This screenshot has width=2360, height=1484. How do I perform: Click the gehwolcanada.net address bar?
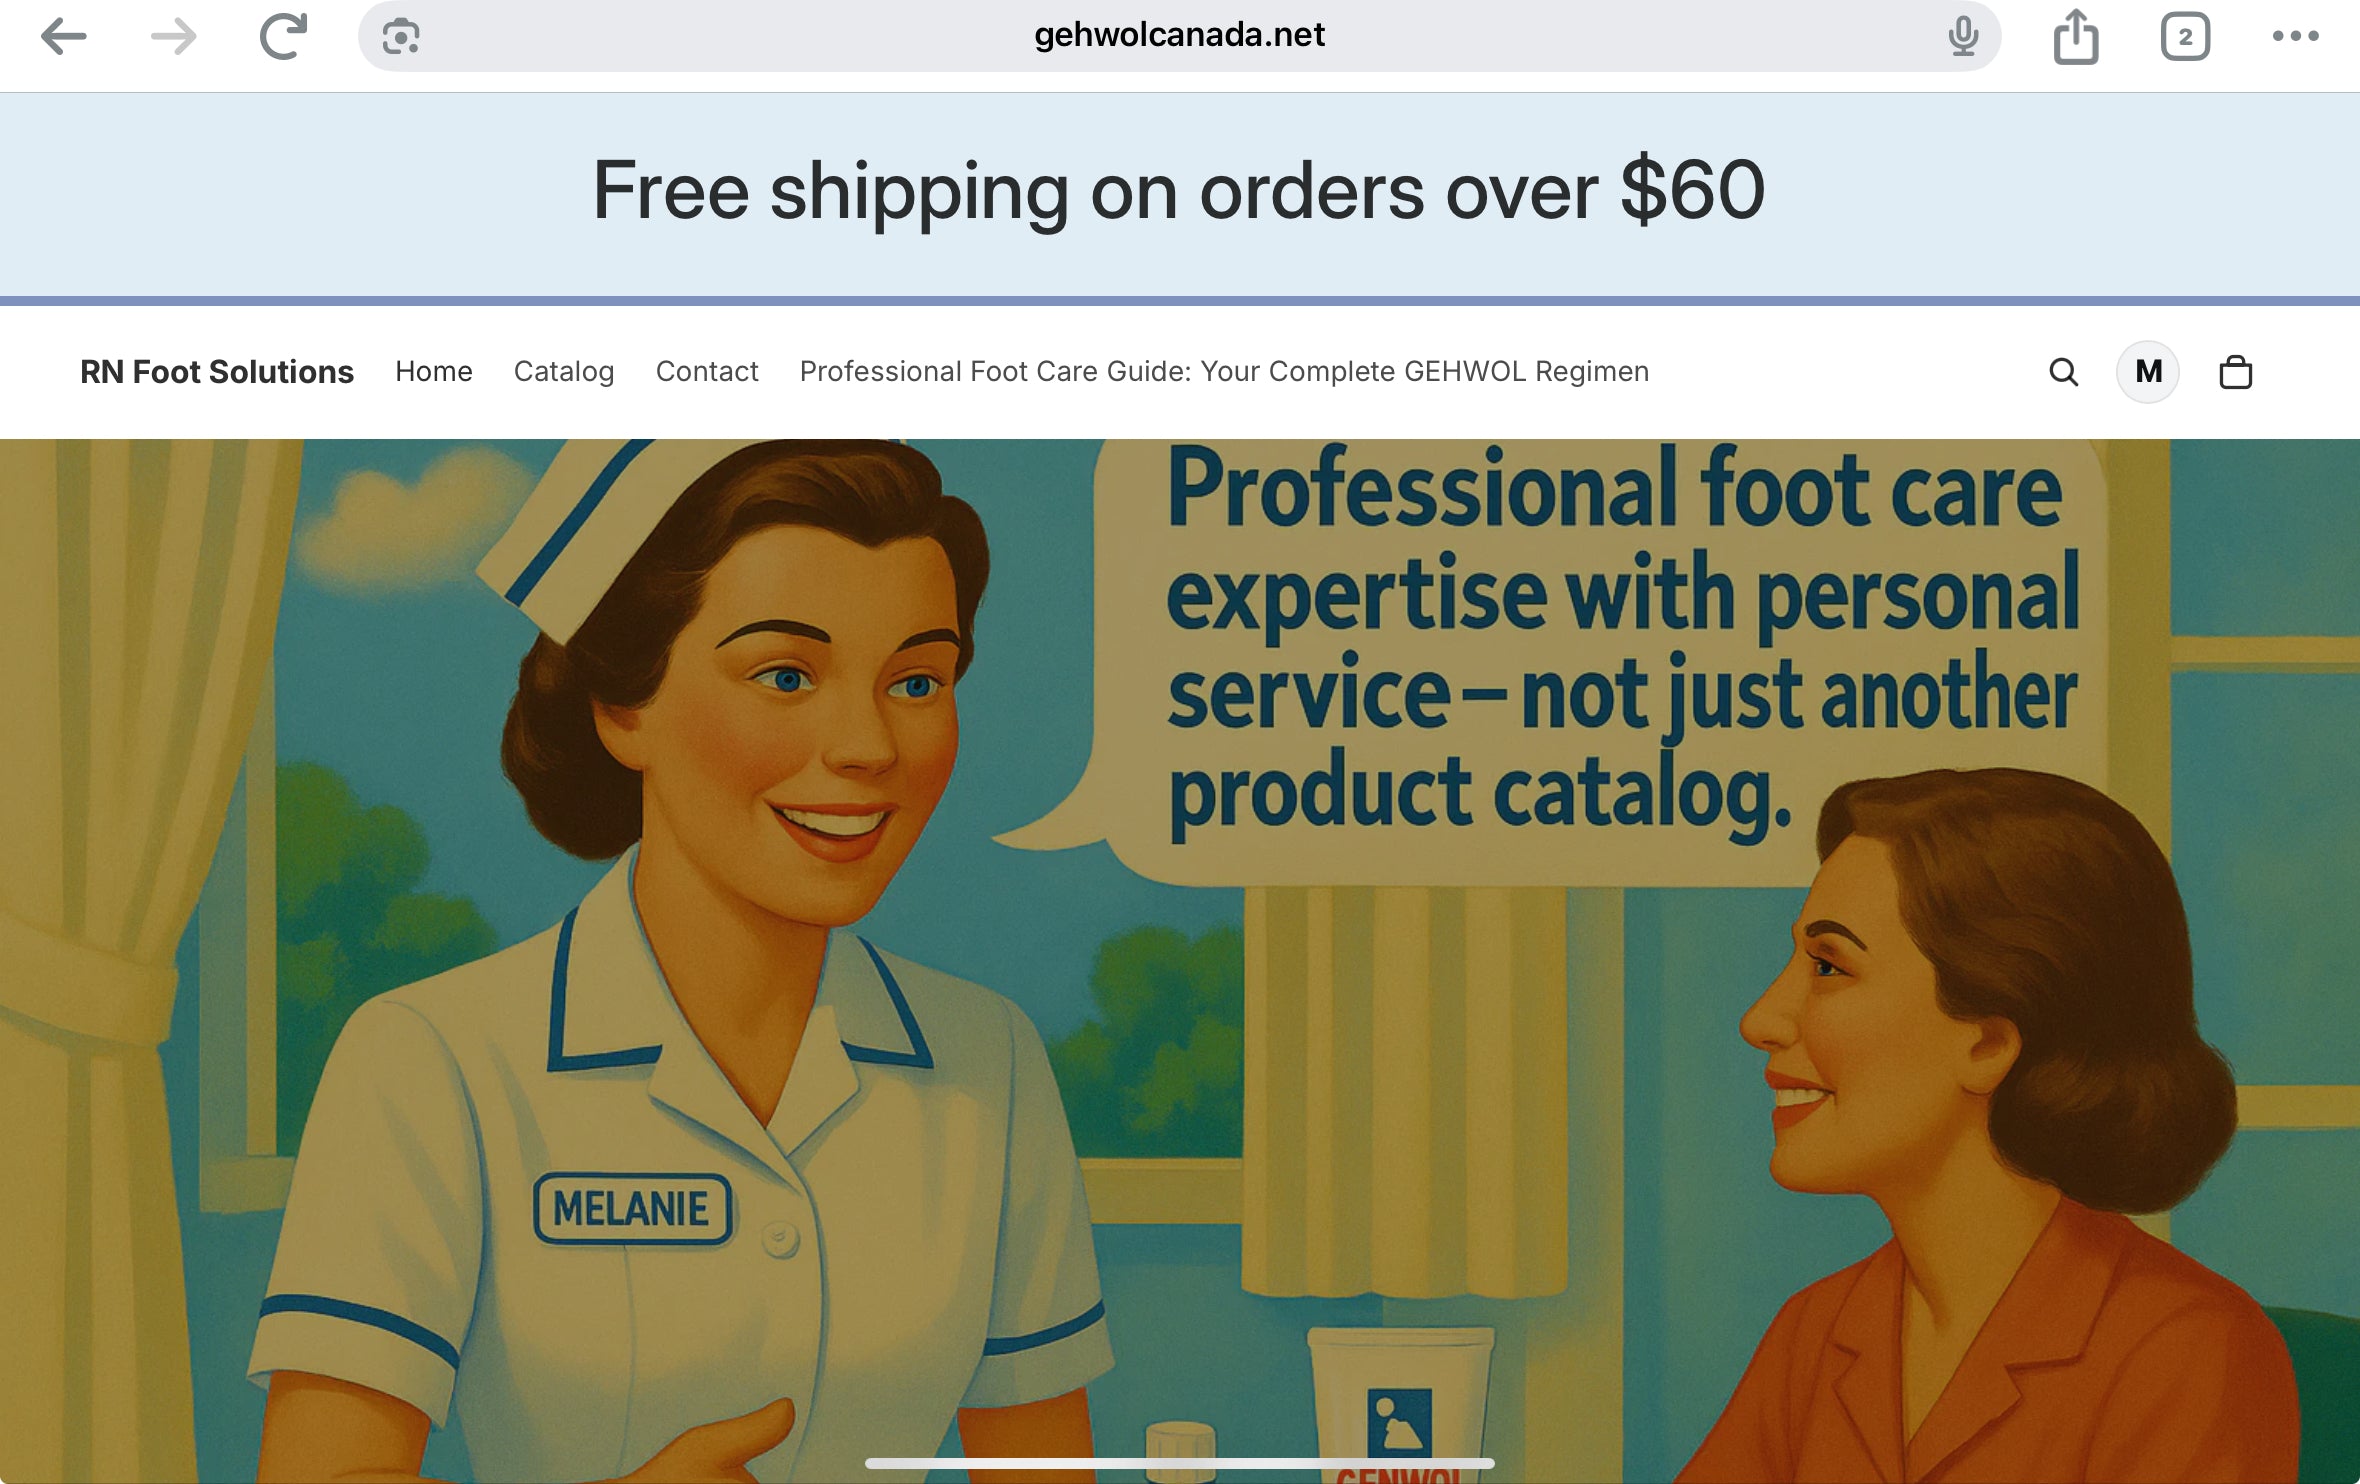pos(1179,36)
